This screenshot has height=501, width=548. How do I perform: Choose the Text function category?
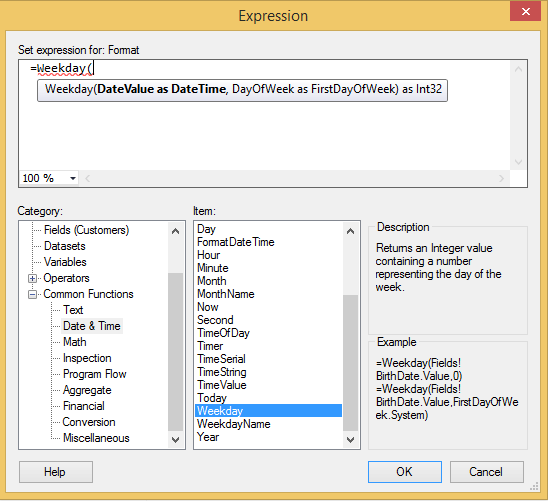(73, 310)
